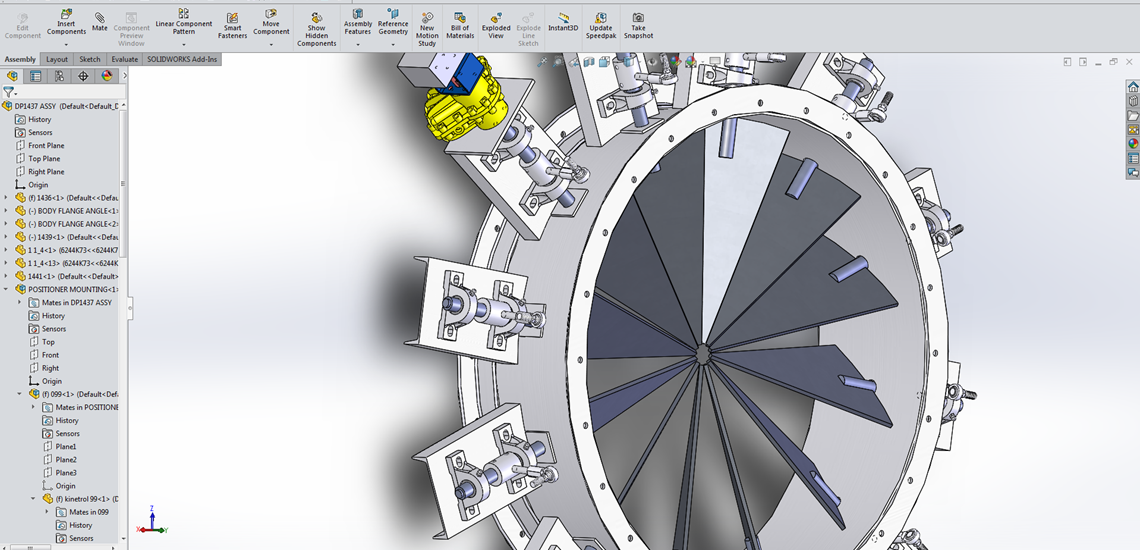The image size is (1140, 550).
Task: Click left panel collapse handle
Action: pos(130,308)
